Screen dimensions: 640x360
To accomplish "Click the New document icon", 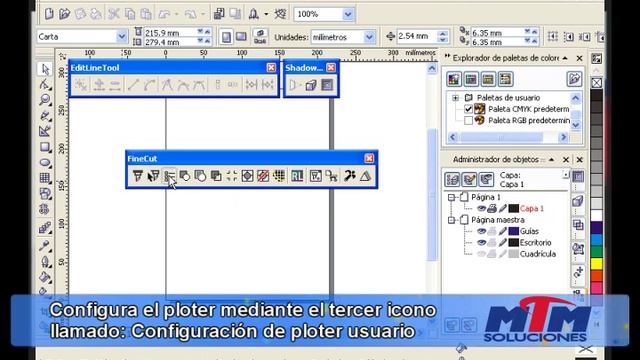I will pyautogui.click(x=49, y=14).
